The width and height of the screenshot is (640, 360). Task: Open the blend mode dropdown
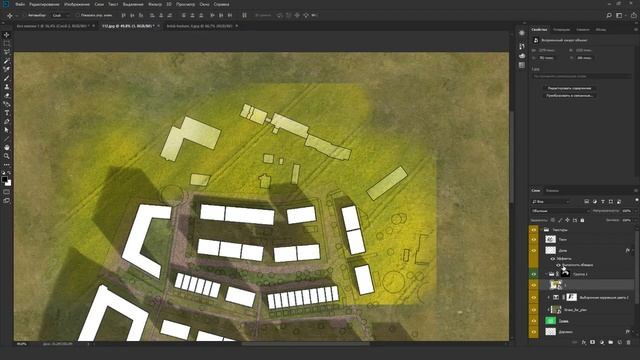coord(560,211)
